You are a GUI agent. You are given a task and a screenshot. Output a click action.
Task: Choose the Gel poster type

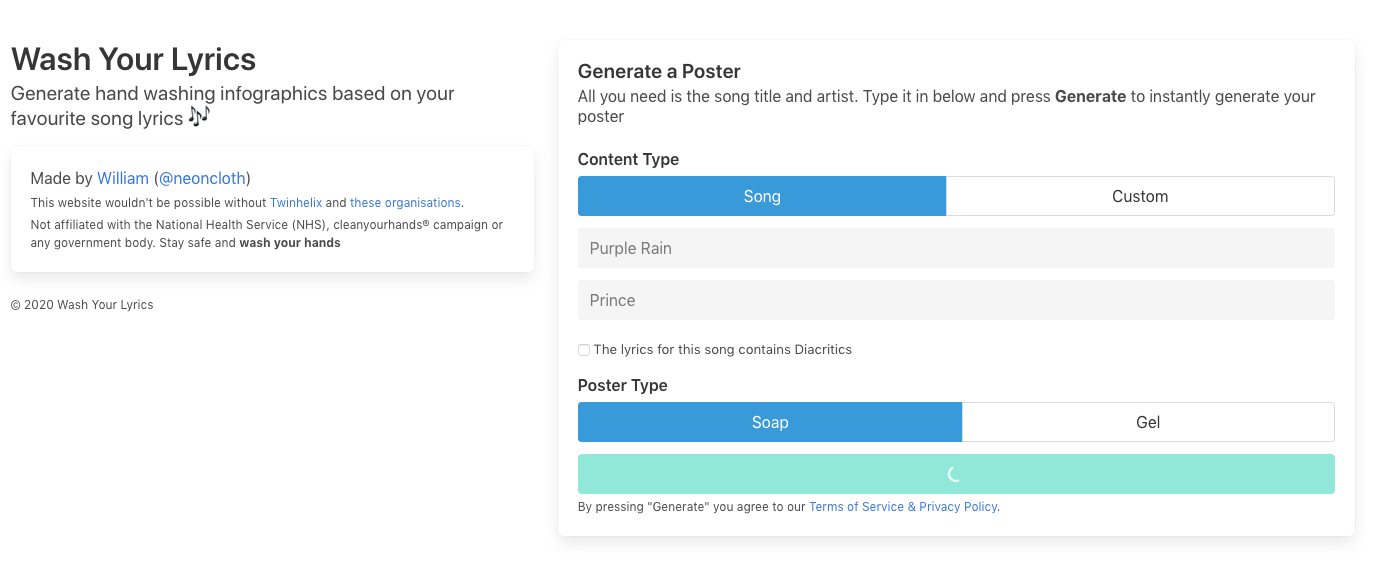tap(1148, 422)
